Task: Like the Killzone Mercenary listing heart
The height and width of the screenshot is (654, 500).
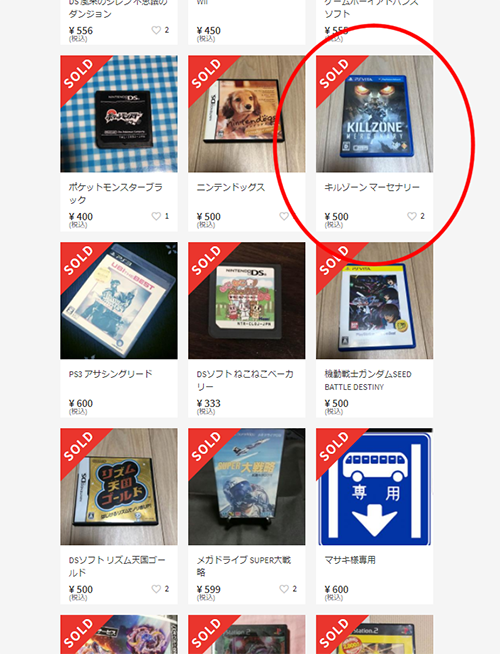Action: (x=412, y=216)
